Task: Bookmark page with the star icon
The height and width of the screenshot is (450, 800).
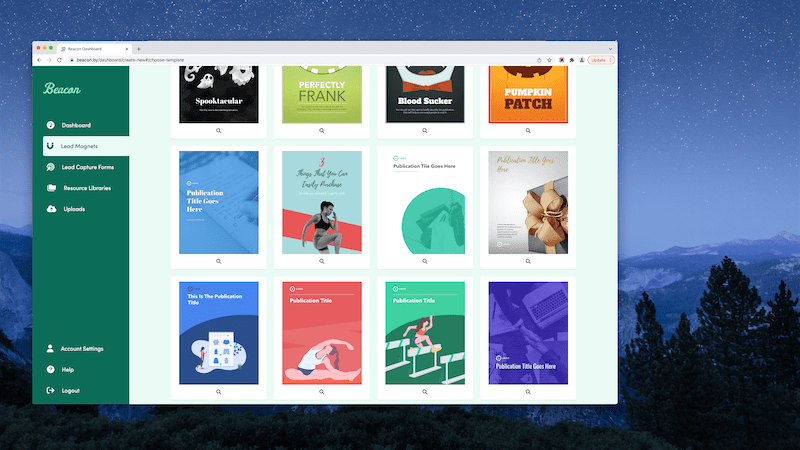Action: (x=549, y=60)
